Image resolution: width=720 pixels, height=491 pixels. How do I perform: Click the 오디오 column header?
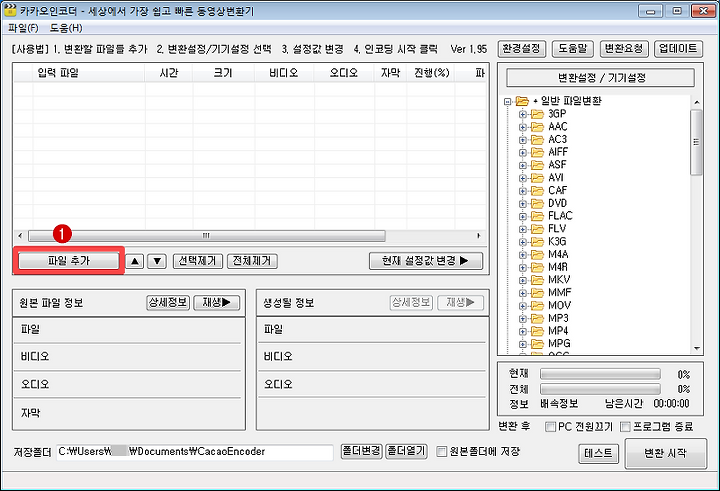coord(344,73)
